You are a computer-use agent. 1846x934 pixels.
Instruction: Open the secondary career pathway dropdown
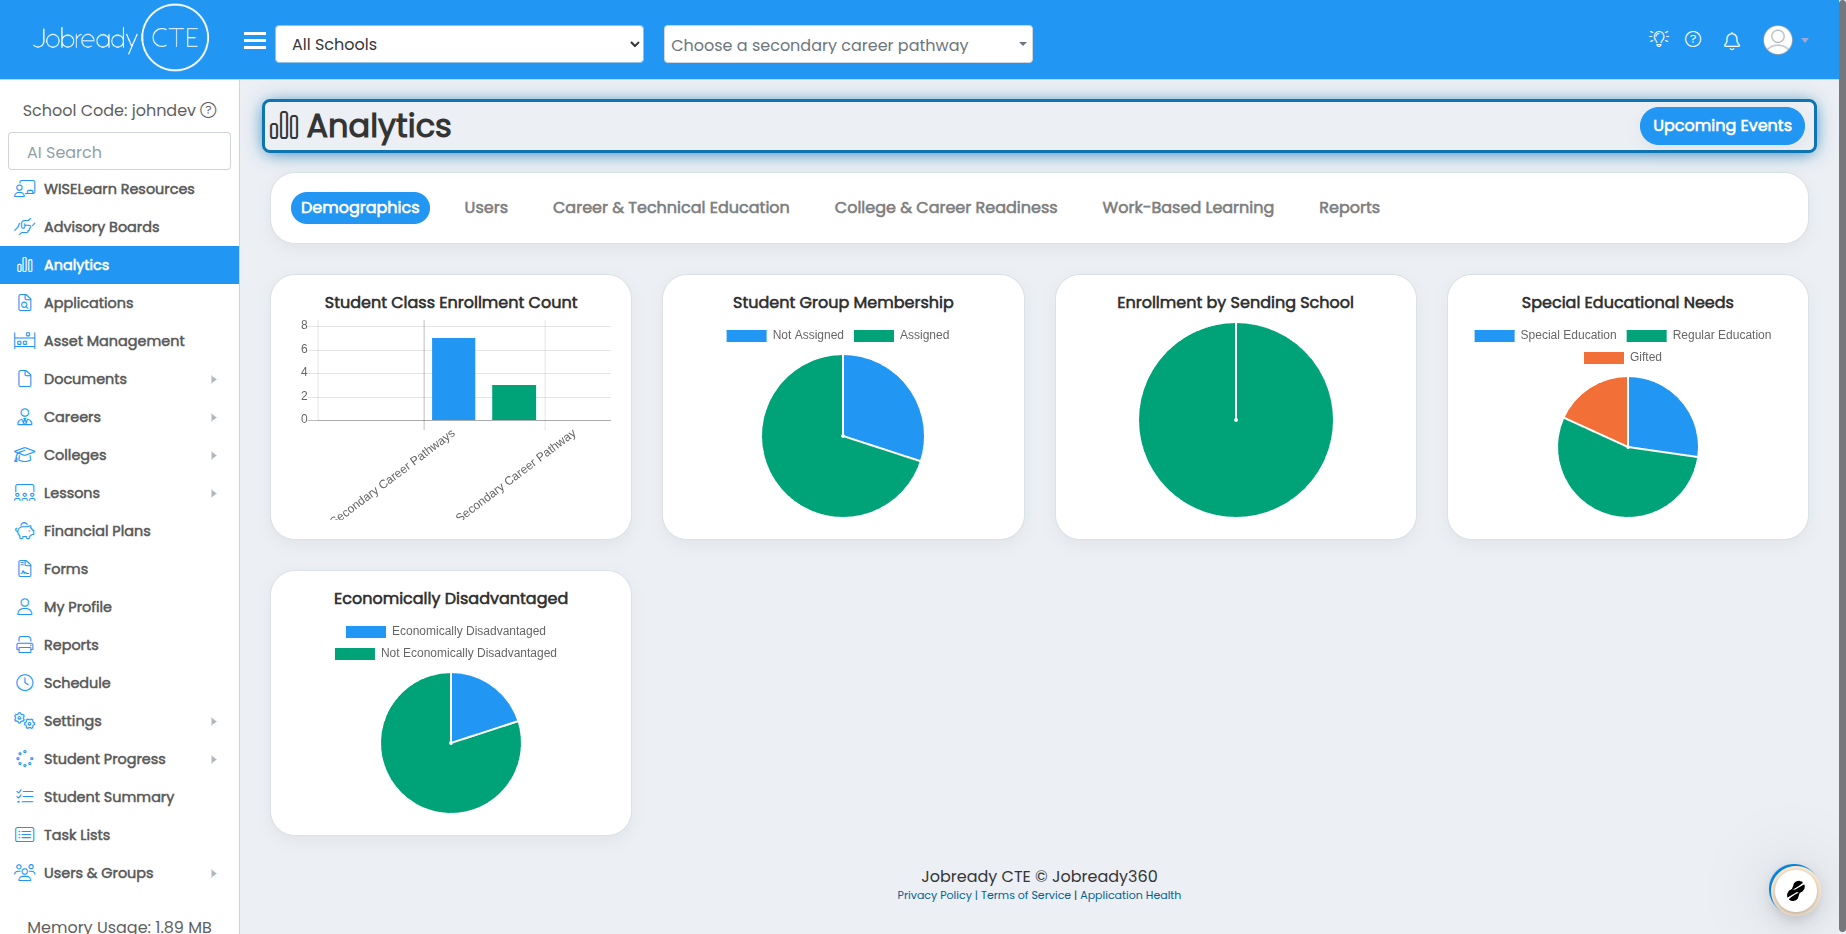coord(848,44)
